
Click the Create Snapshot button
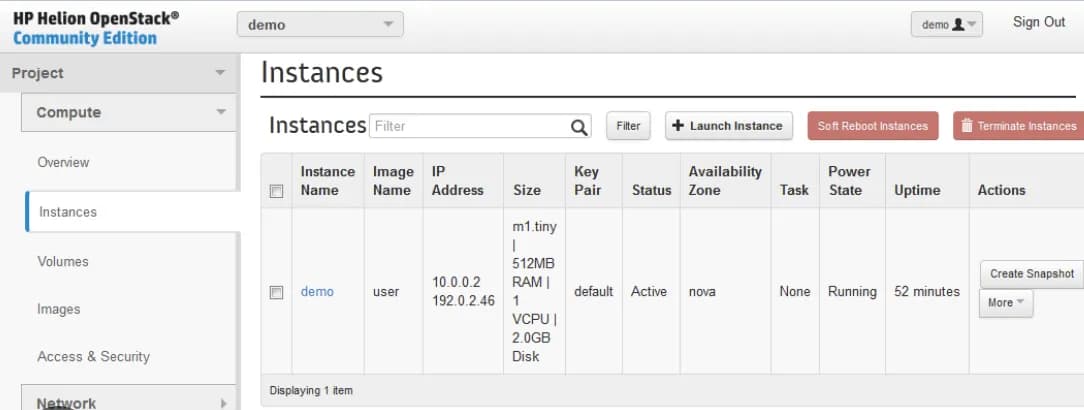pos(1032,274)
